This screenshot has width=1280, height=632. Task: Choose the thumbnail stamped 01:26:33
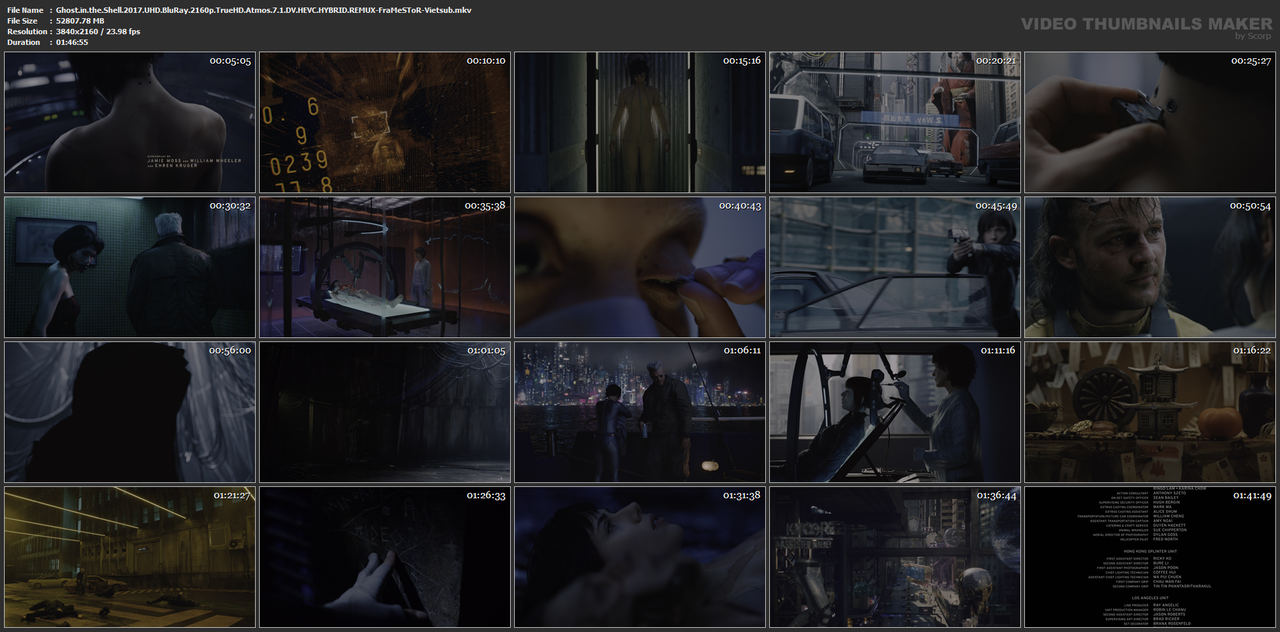pyautogui.click(x=385, y=557)
